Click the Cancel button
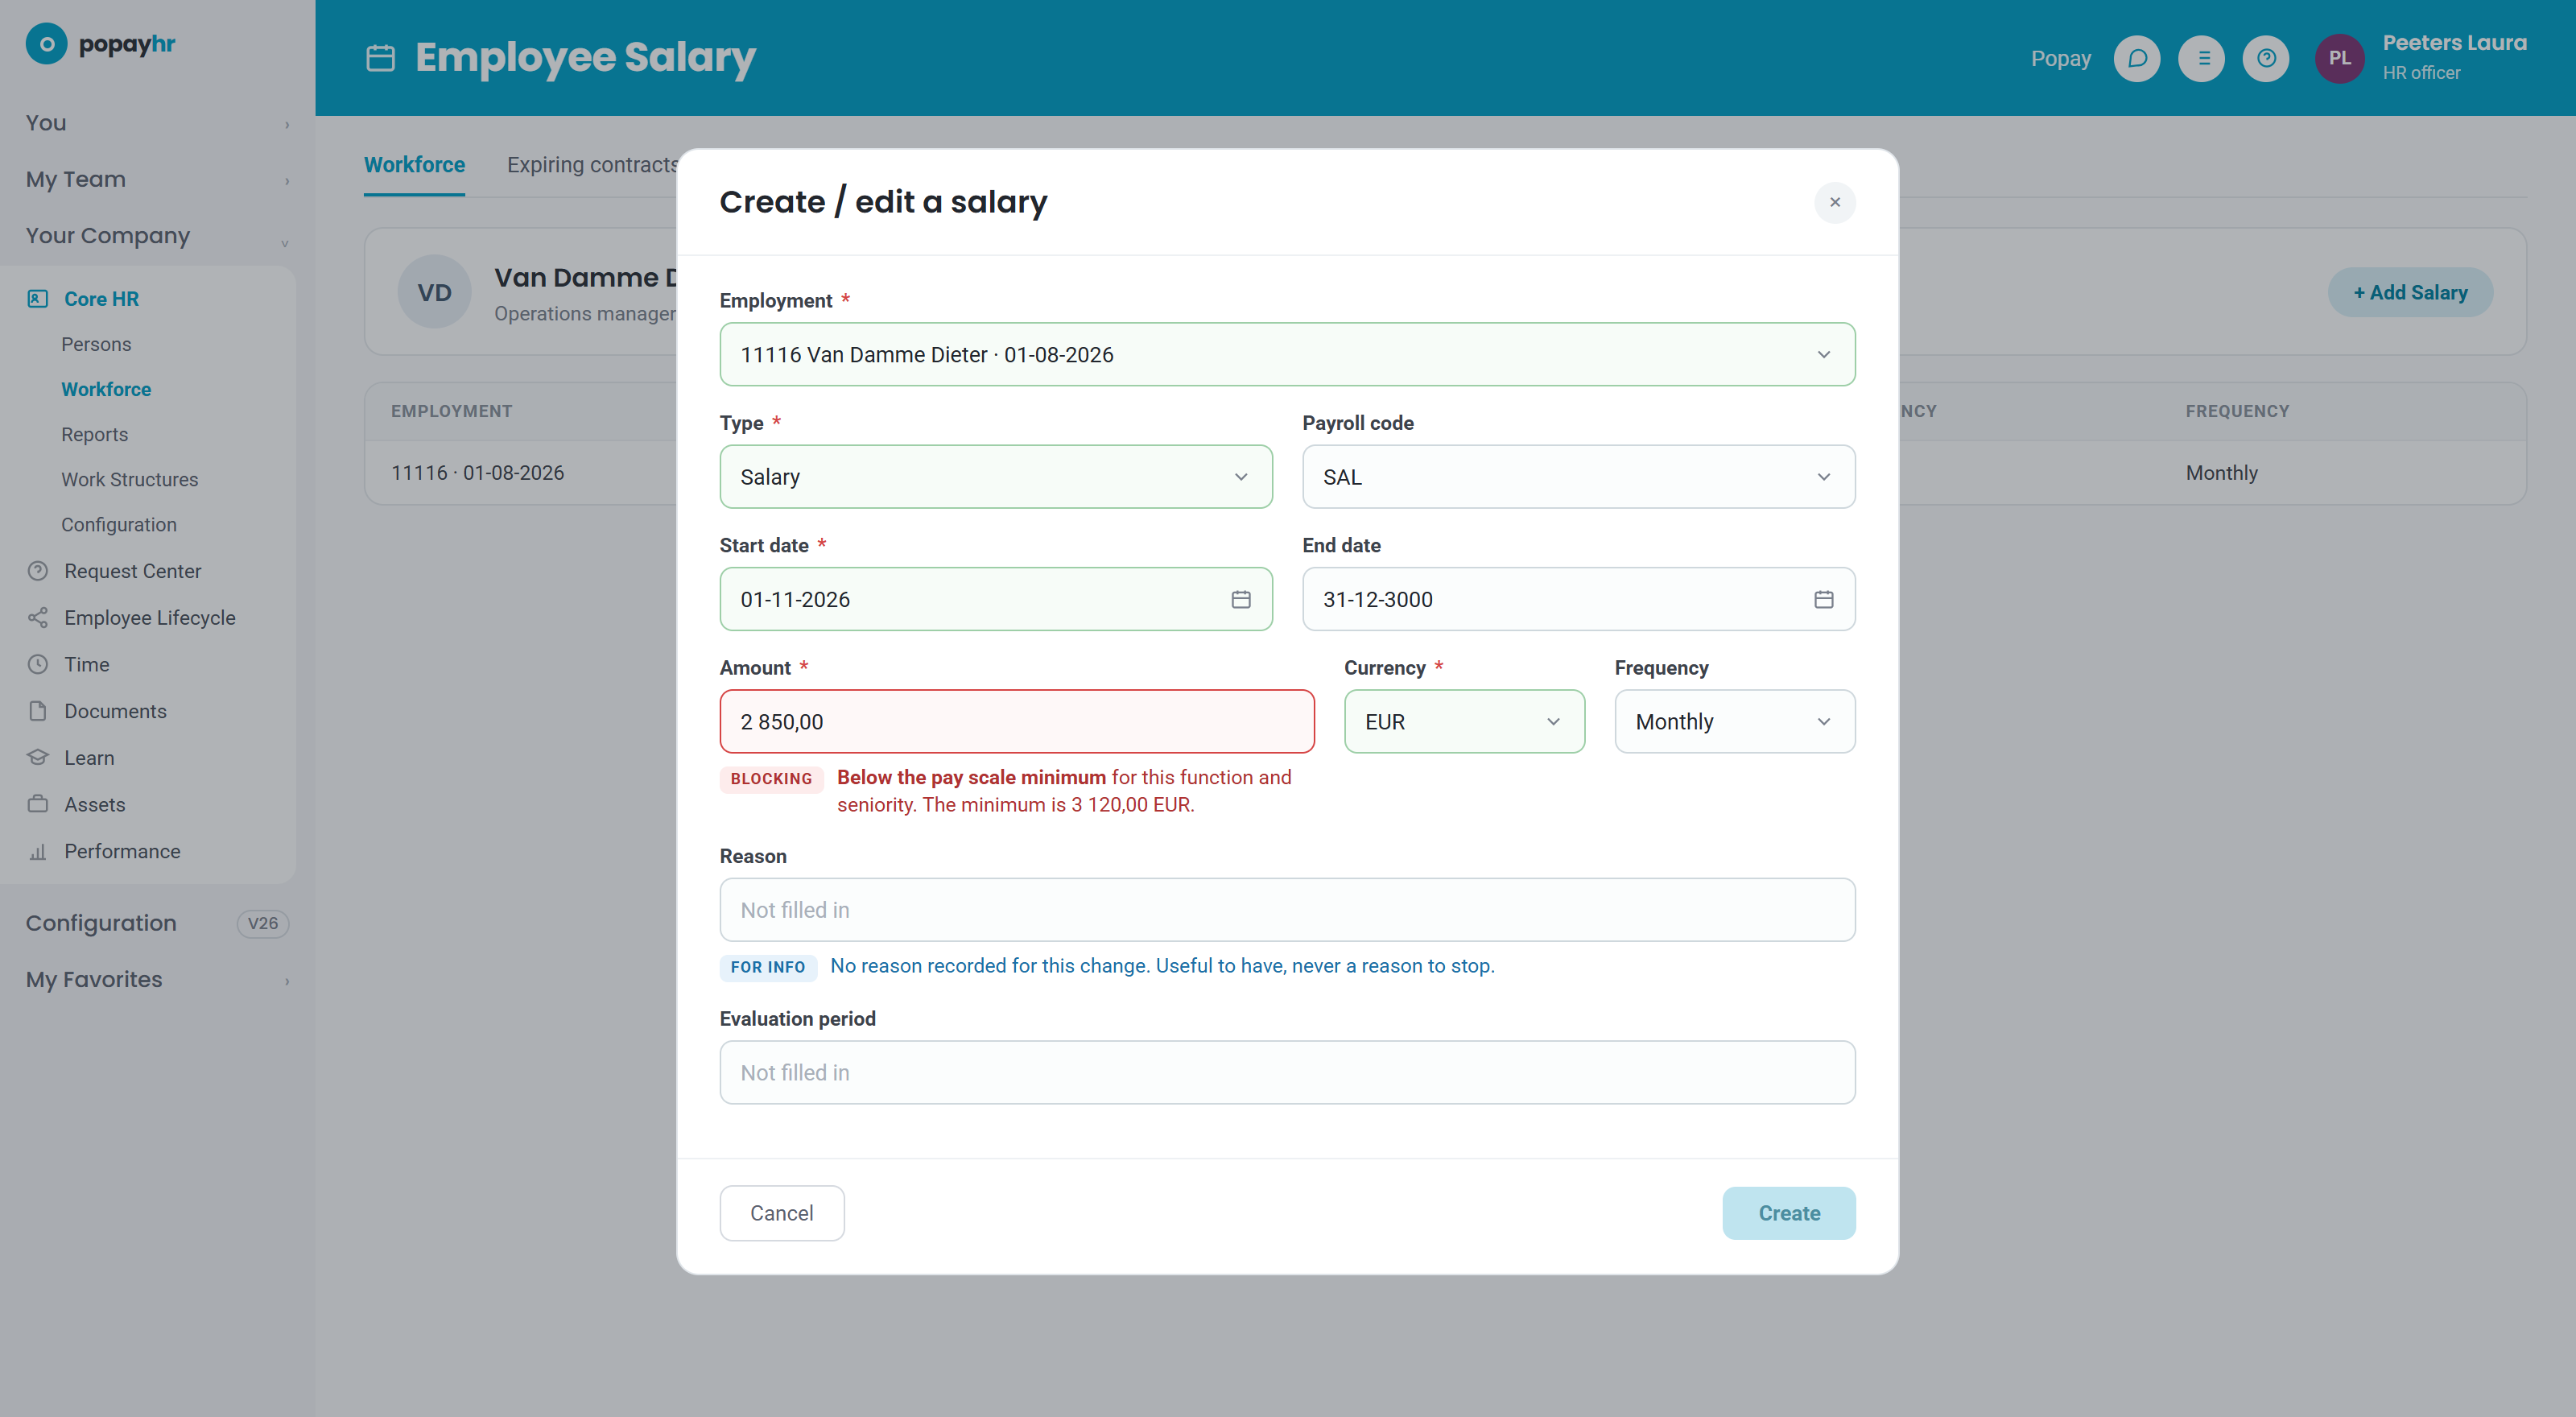 782,1213
